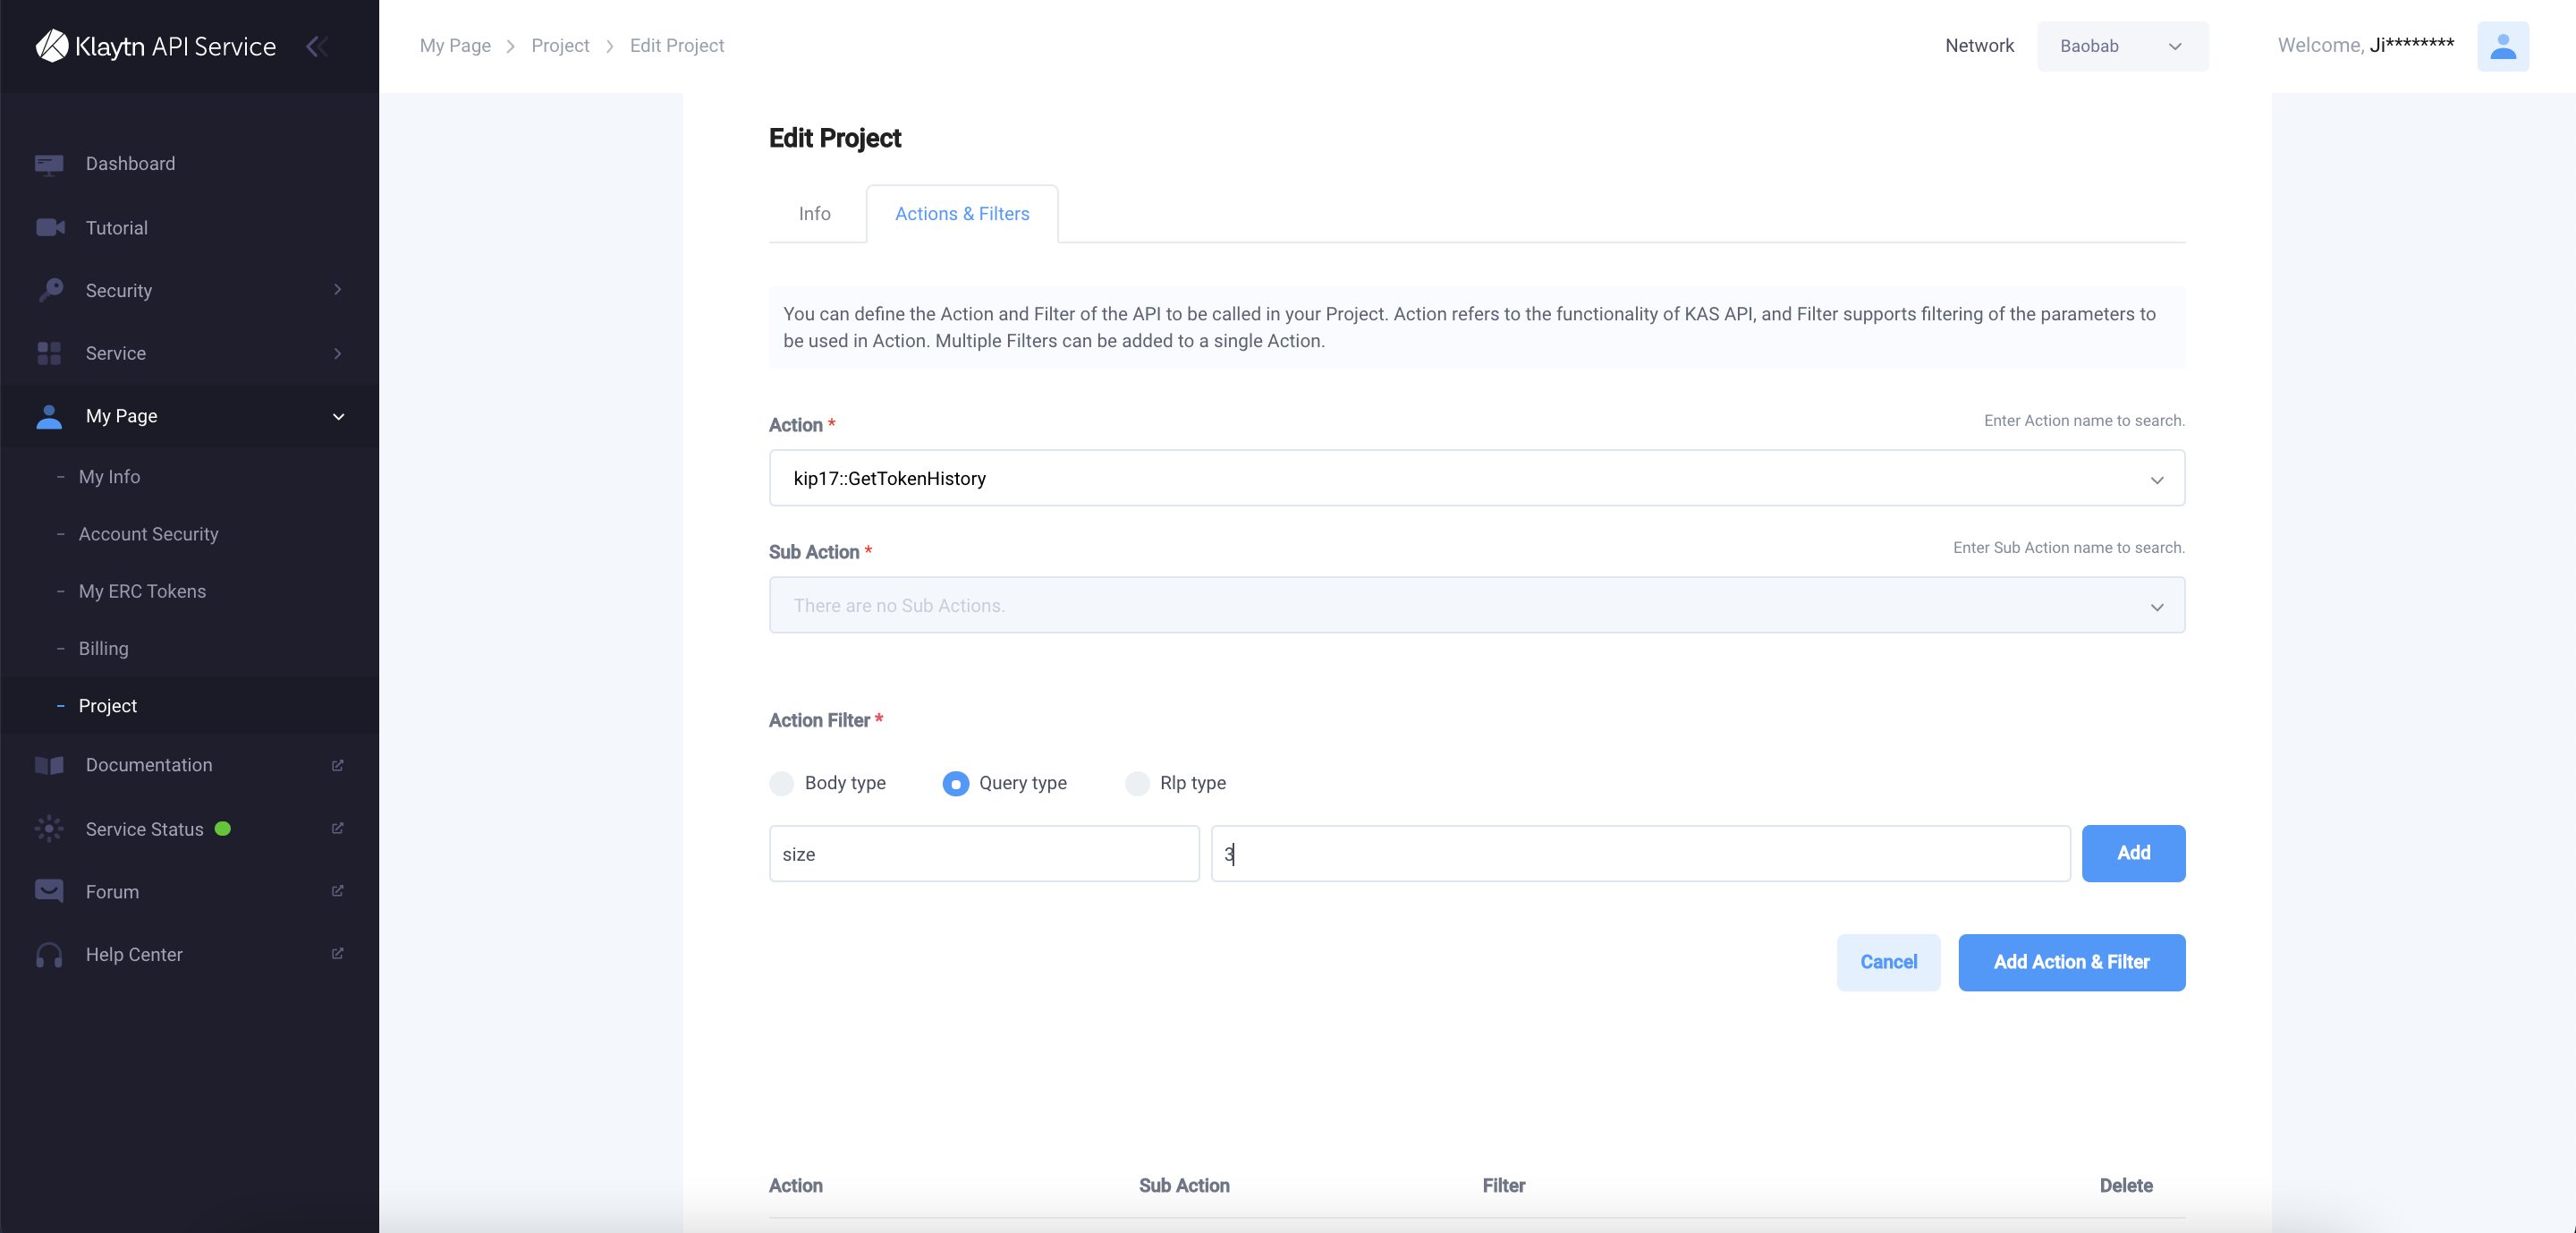This screenshot has width=2576, height=1233.
Task: Click the Delete column header
Action: (2126, 1185)
